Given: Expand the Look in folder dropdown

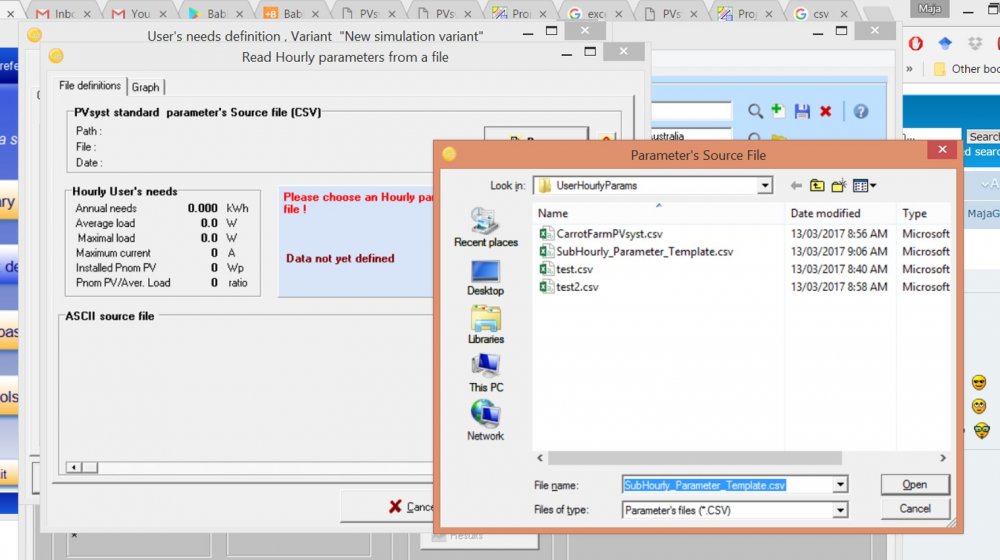Looking at the screenshot, I should pyautogui.click(x=765, y=186).
